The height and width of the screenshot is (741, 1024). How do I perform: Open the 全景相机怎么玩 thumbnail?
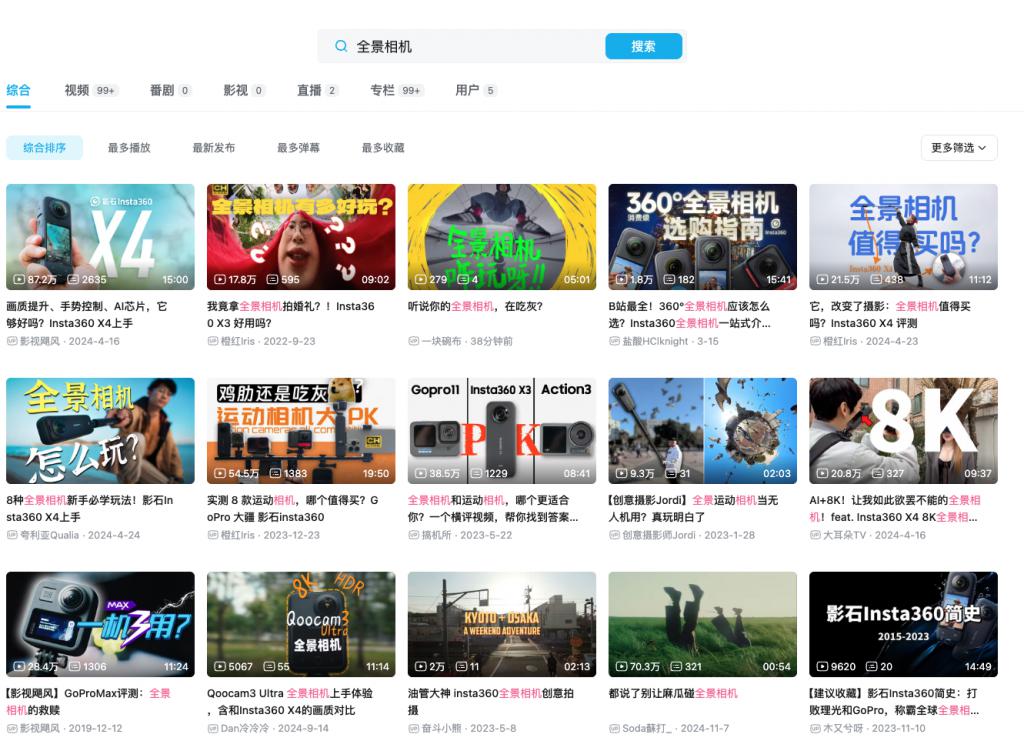(101, 431)
